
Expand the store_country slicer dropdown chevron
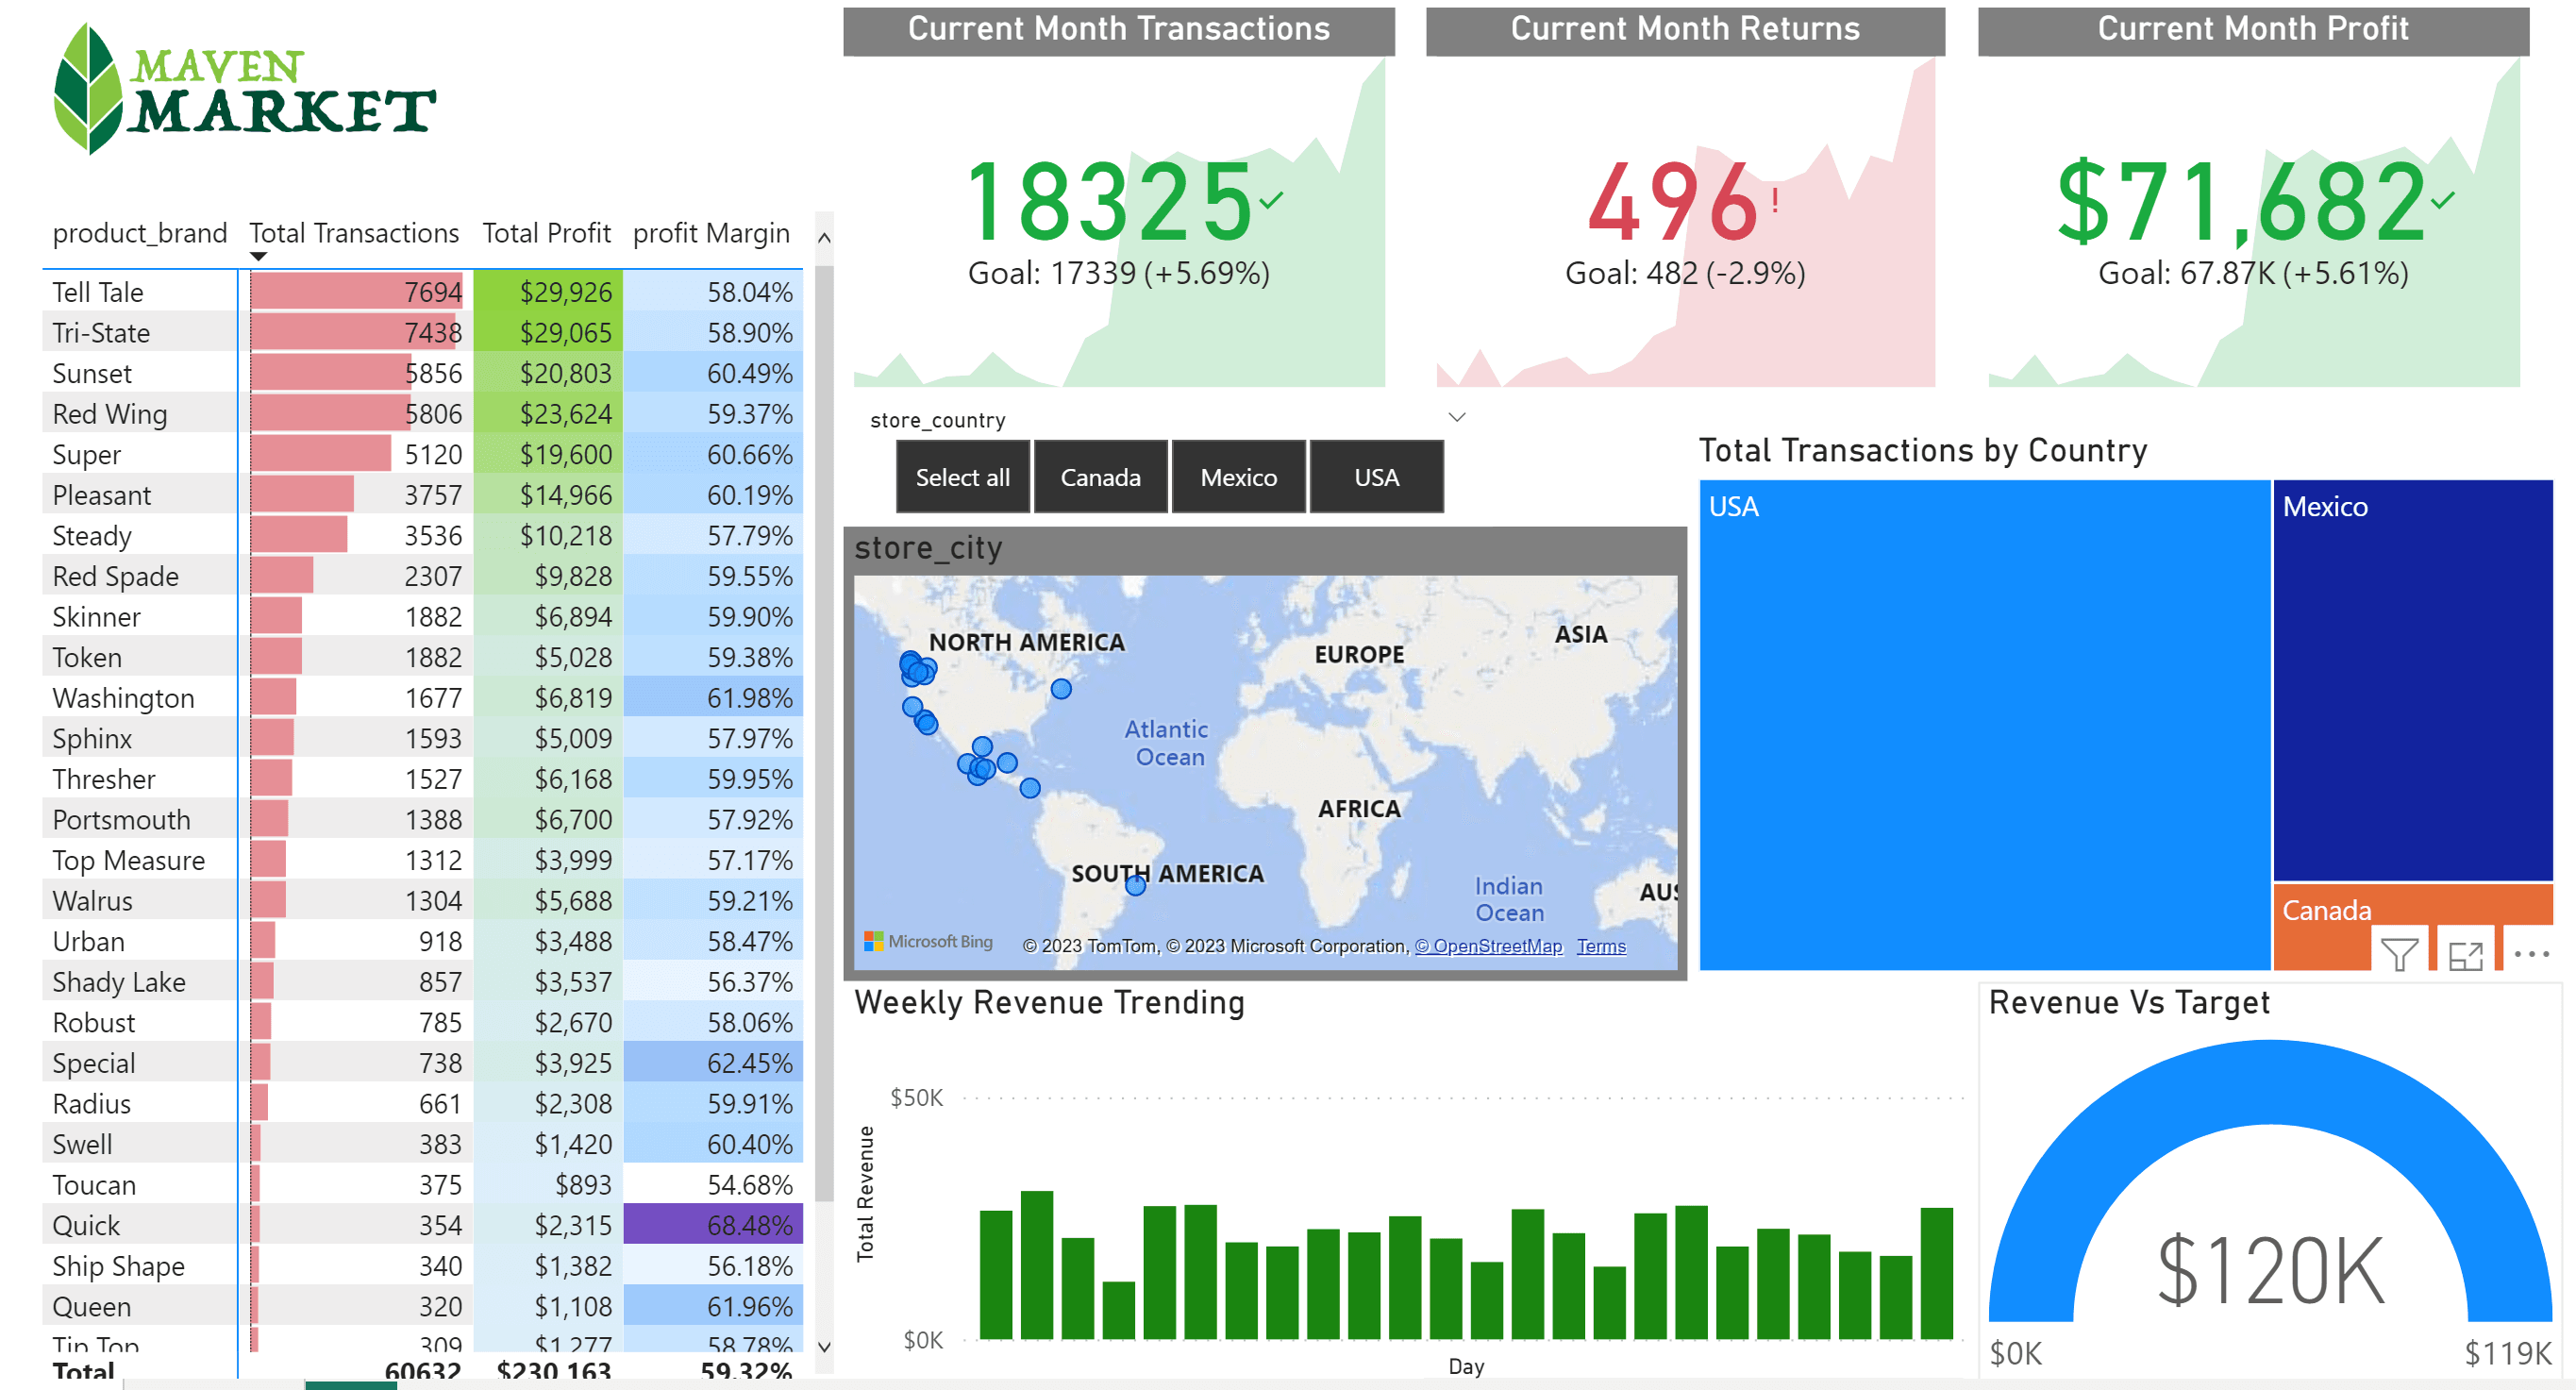click(x=1457, y=417)
